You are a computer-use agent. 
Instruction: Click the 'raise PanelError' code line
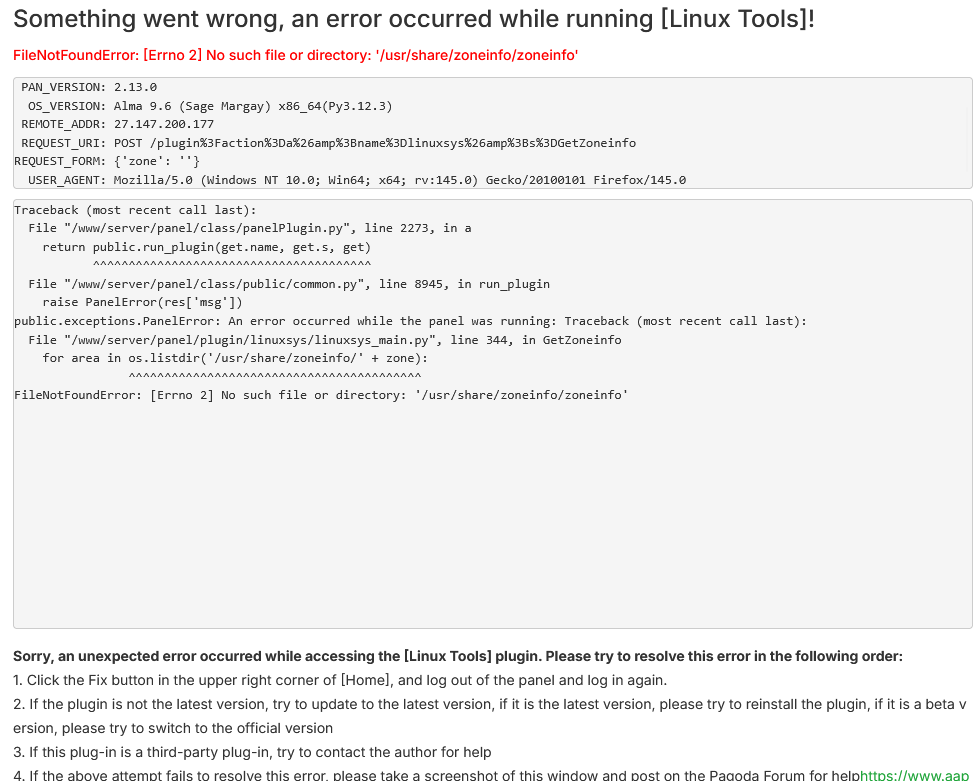click(x=142, y=302)
